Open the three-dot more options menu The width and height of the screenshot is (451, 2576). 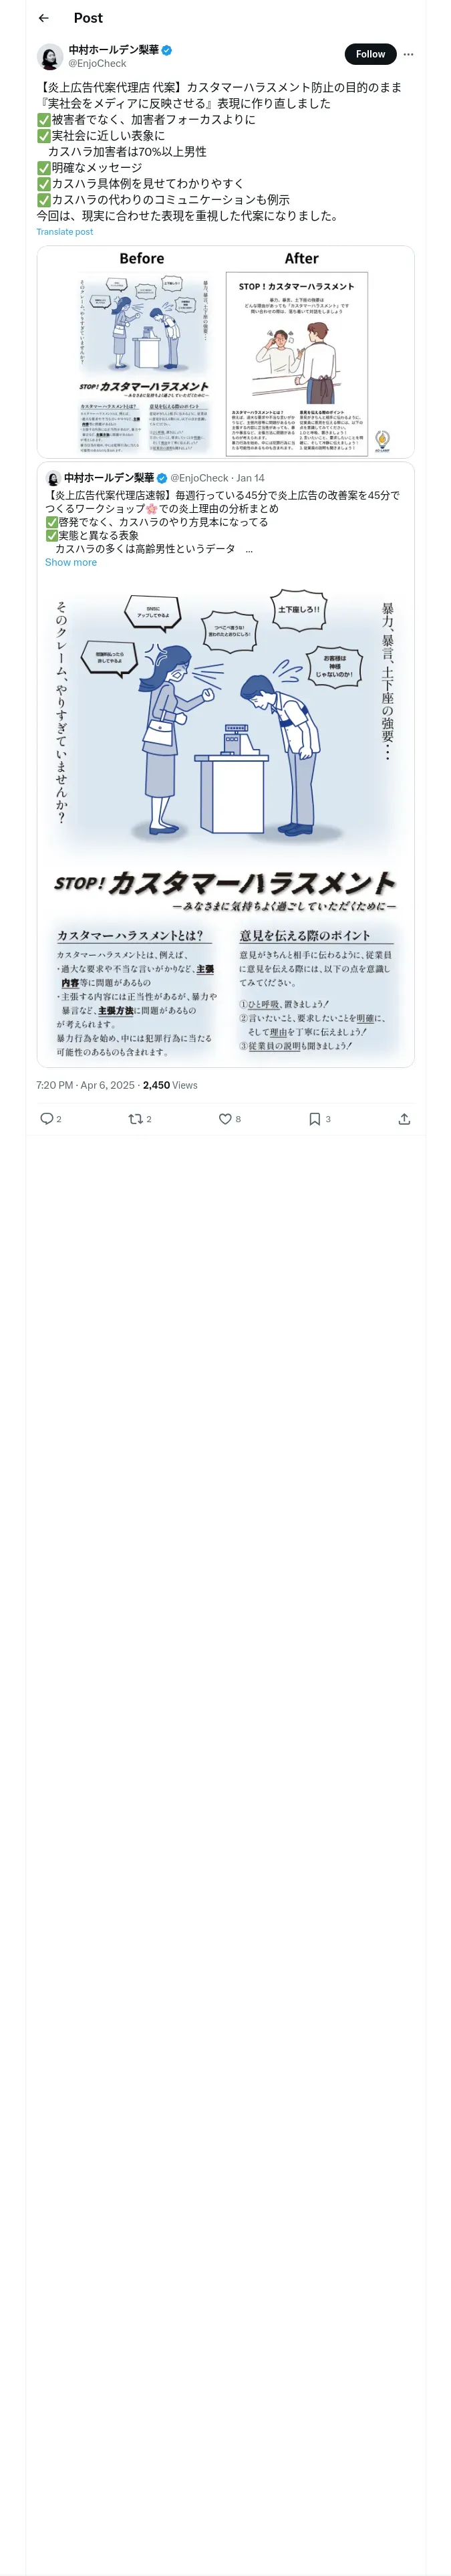[x=408, y=54]
